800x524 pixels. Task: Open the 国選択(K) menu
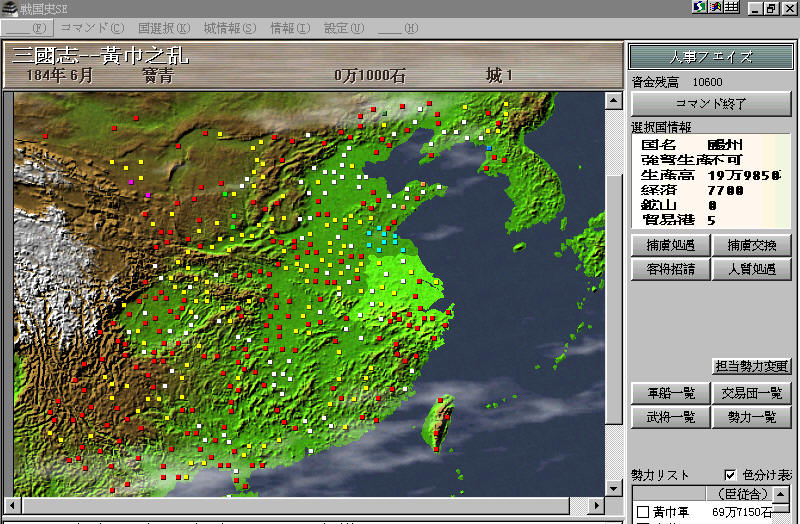[x=164, y=27]
